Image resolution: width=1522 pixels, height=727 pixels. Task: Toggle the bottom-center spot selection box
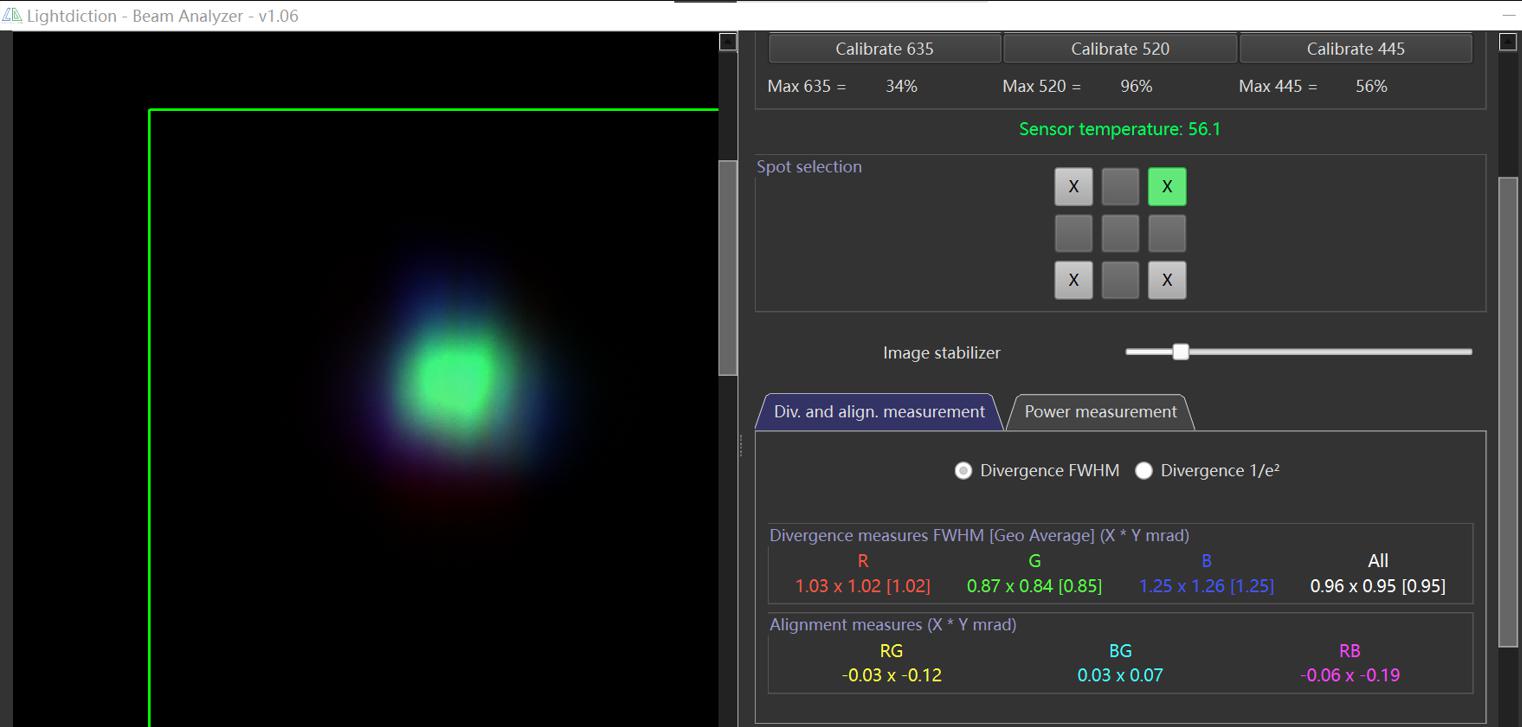click(x=1120, y=280)
